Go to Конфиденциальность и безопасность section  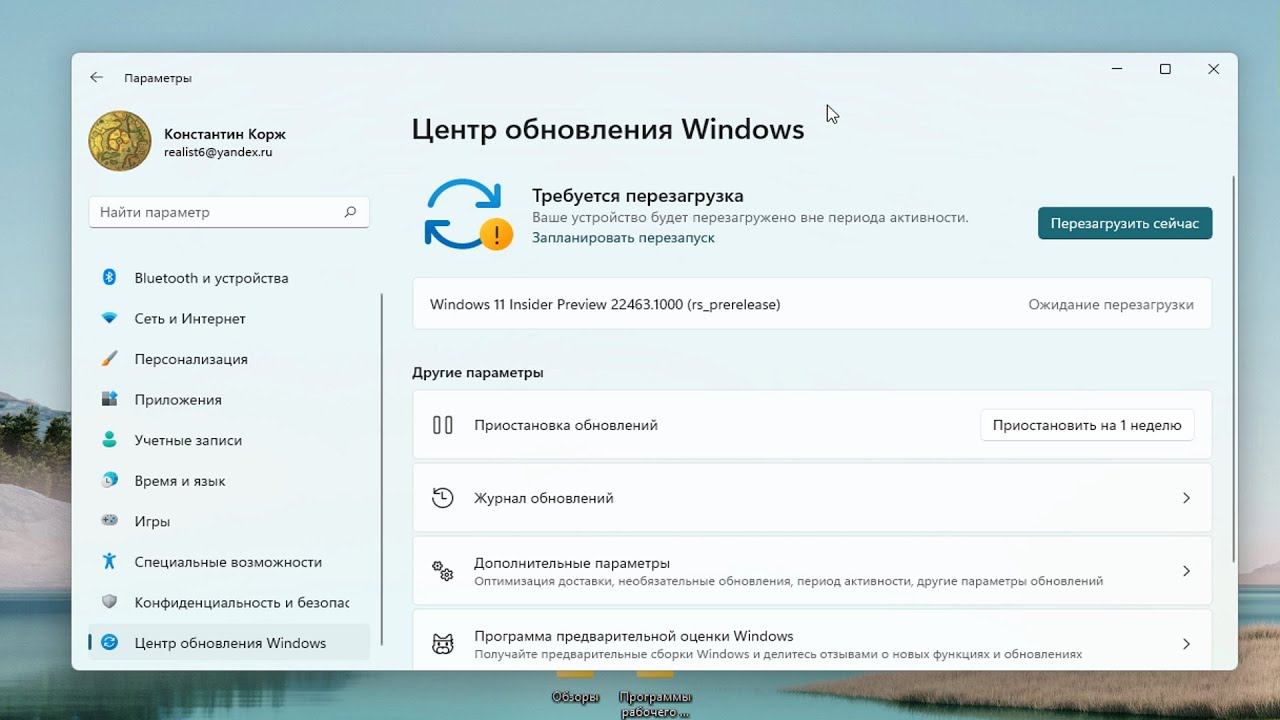tap(229, 602)
